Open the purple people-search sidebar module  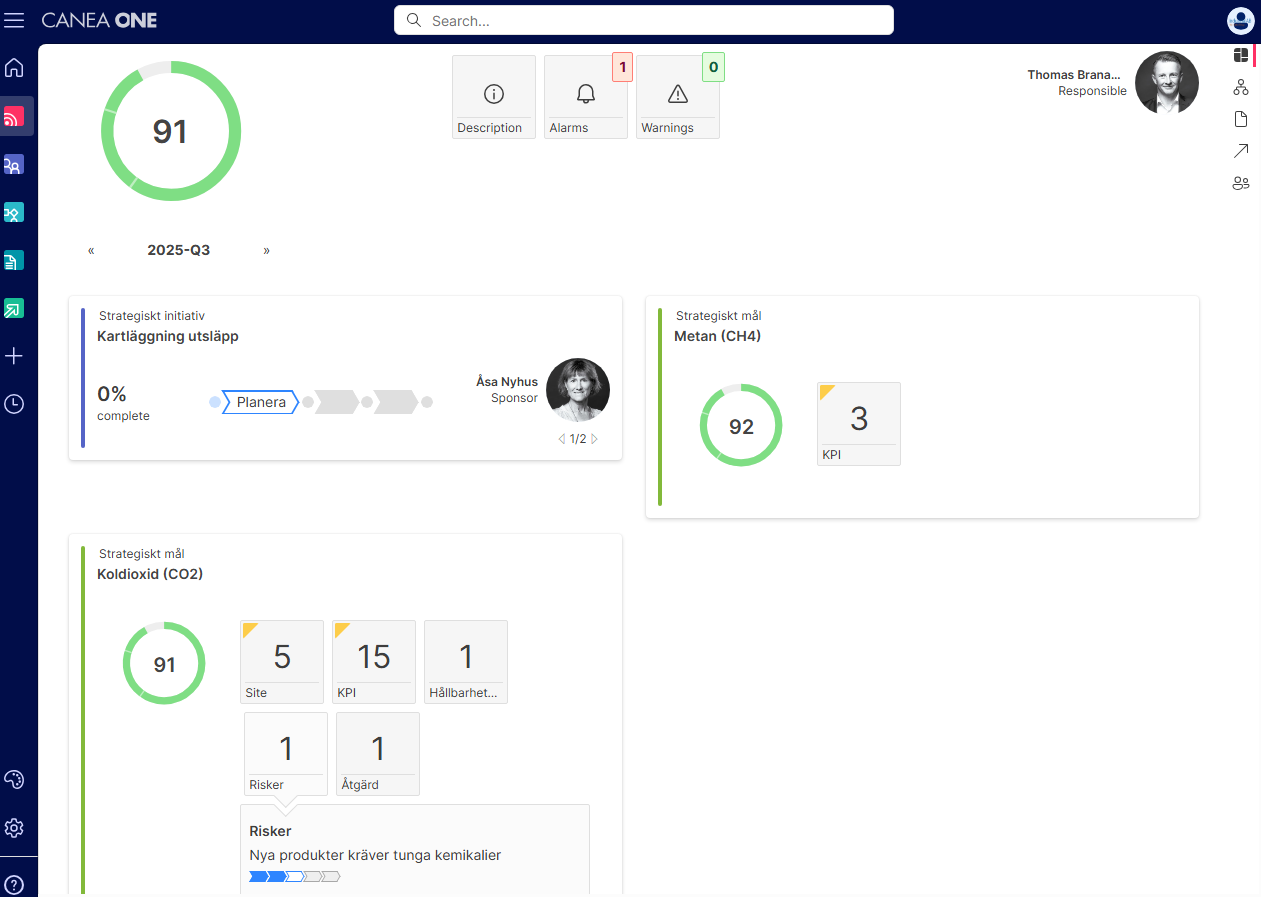coord(14,164)
